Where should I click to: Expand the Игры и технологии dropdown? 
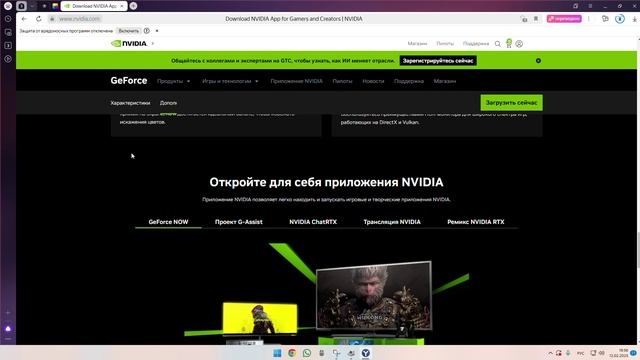[230, 81]
